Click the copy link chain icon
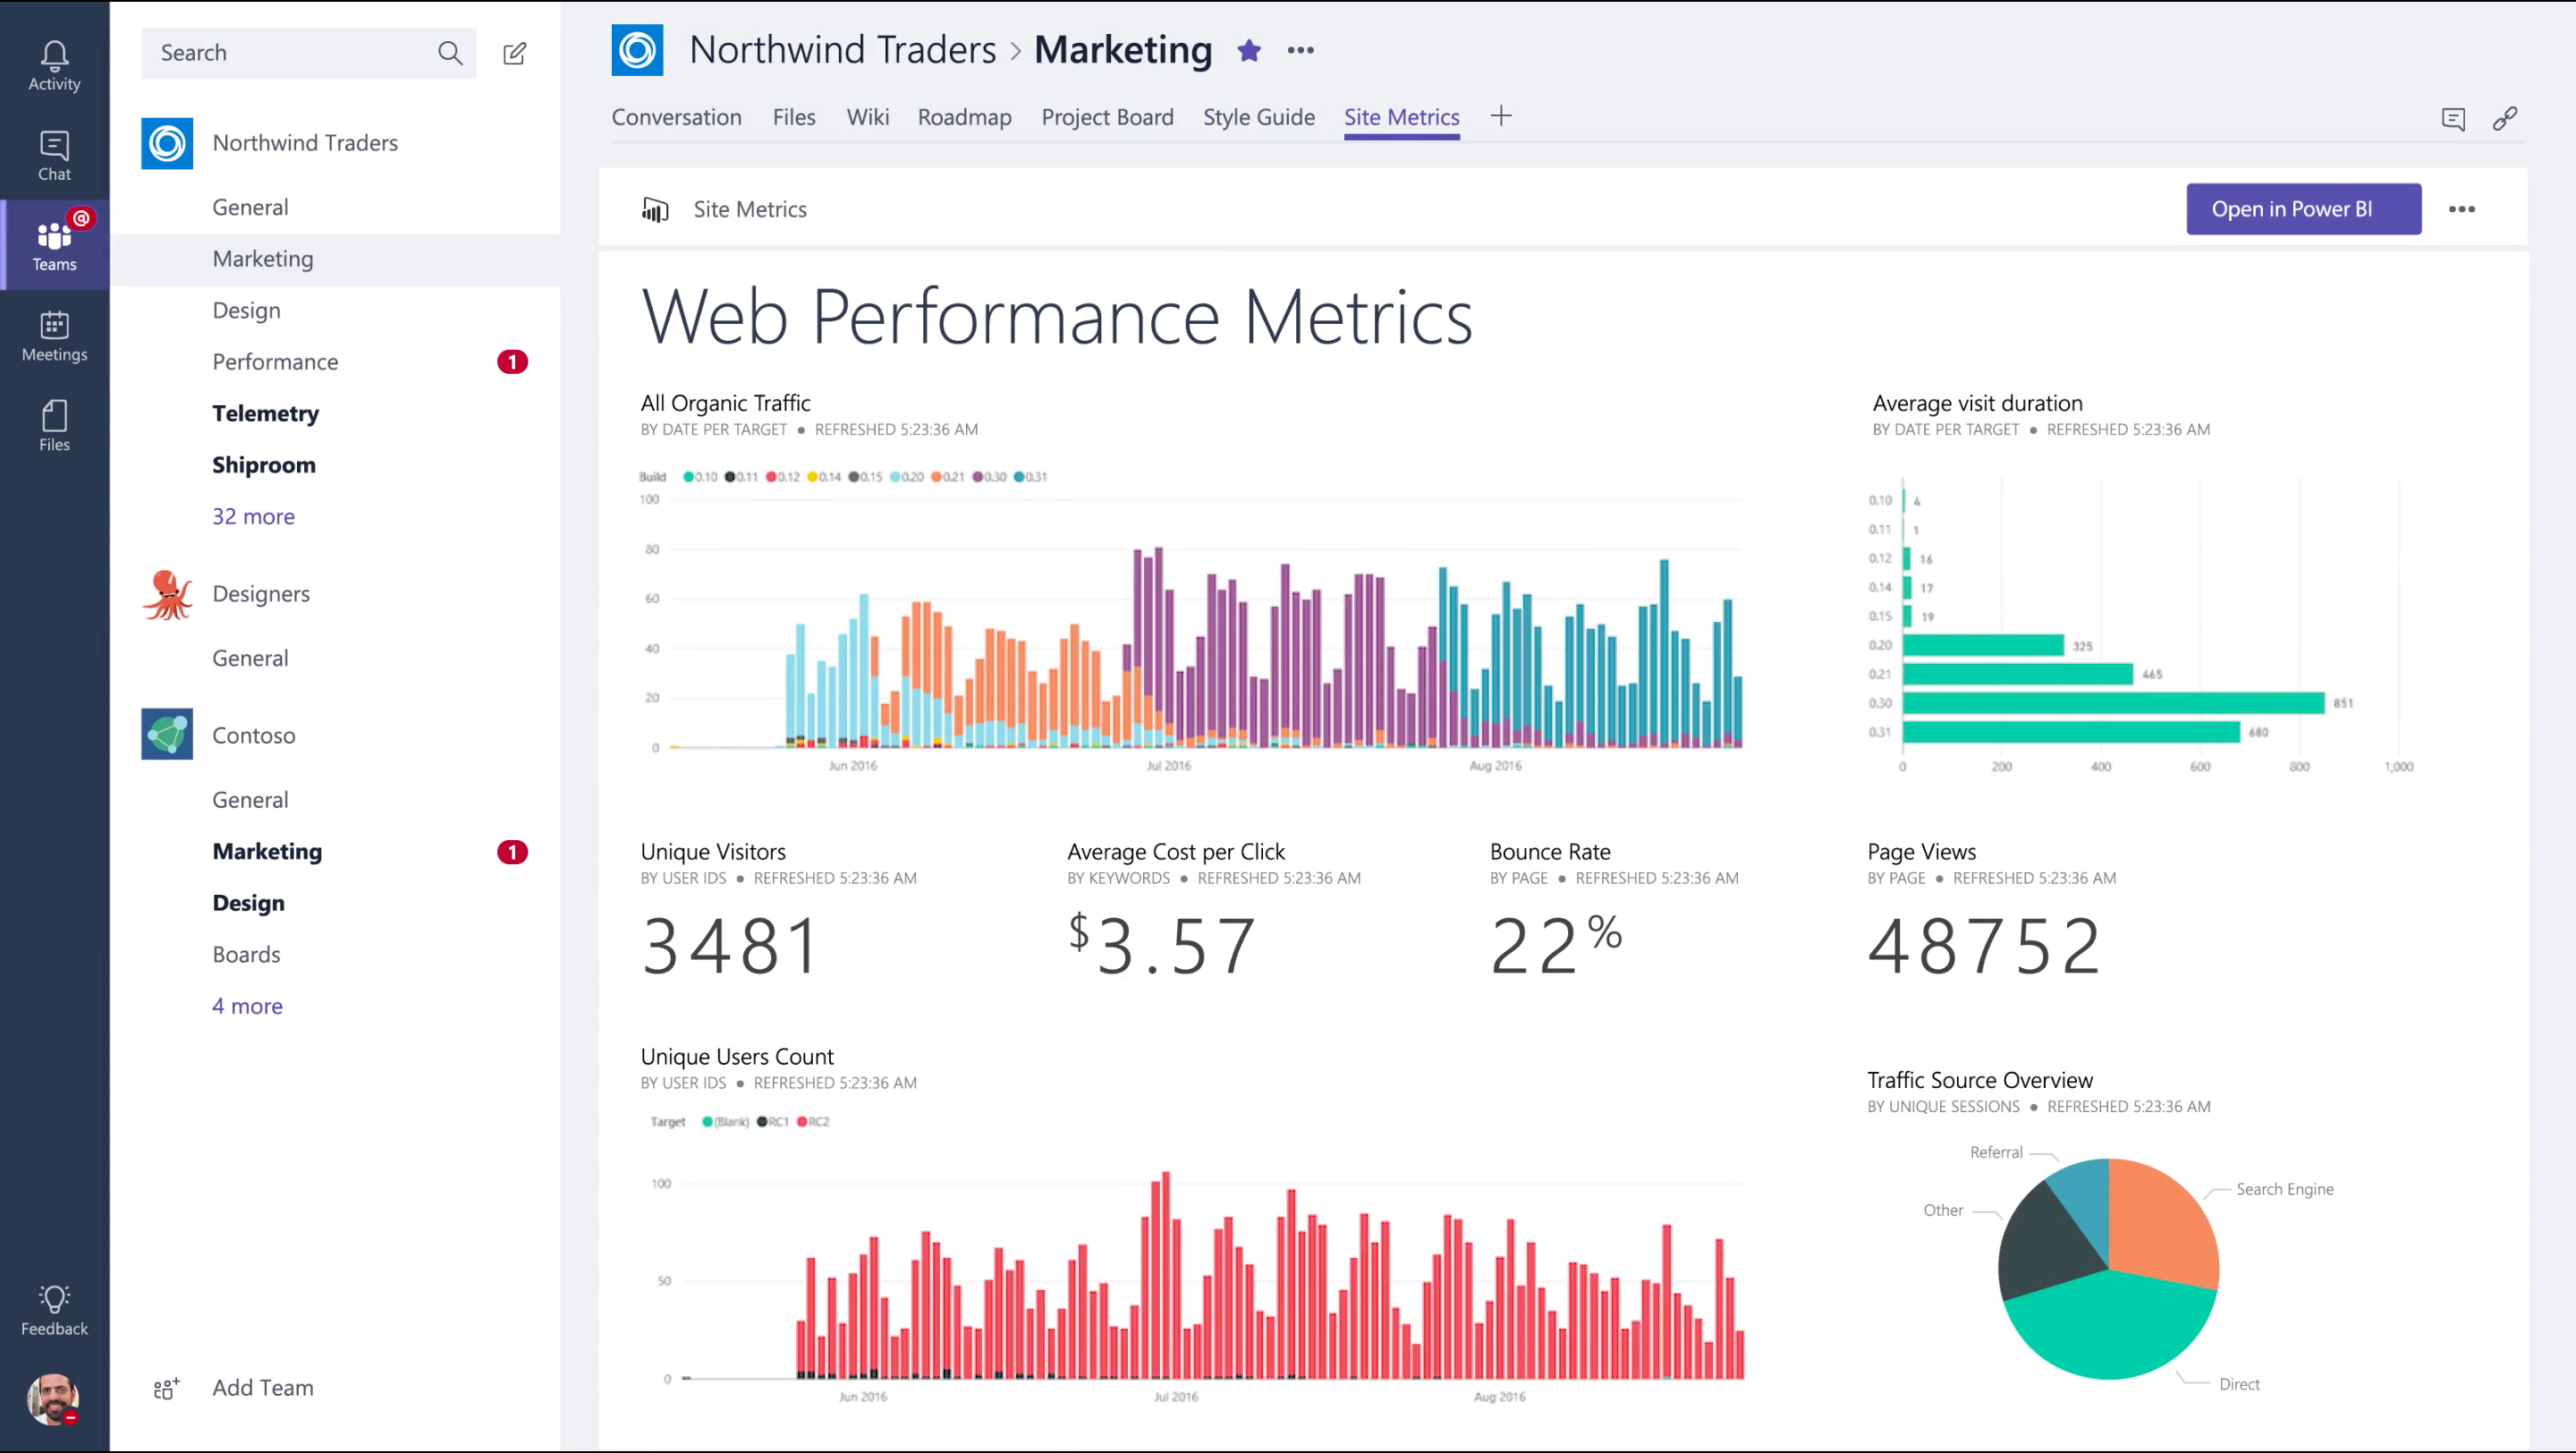The width and height of the screenshot is (2576, 1453). tap(2505, 119)
